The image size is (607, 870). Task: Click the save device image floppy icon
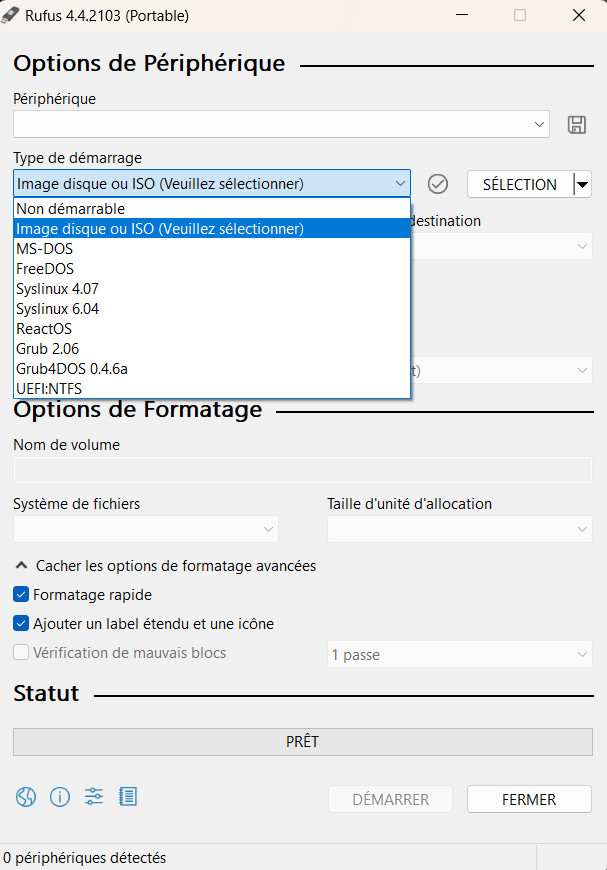click(x=576, y=124)
